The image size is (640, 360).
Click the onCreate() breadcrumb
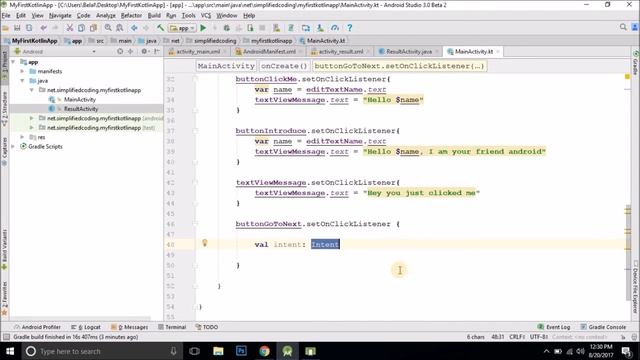(284, 66)
